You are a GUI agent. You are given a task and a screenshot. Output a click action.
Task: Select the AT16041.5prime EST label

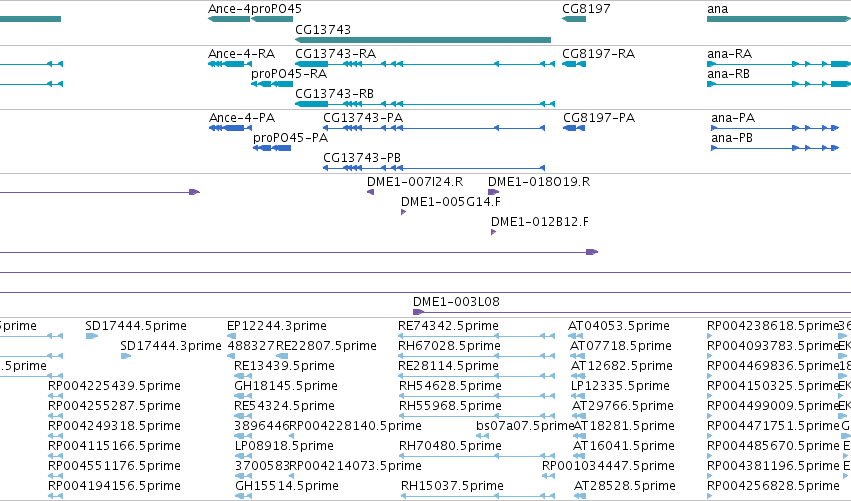click(624, 446)
